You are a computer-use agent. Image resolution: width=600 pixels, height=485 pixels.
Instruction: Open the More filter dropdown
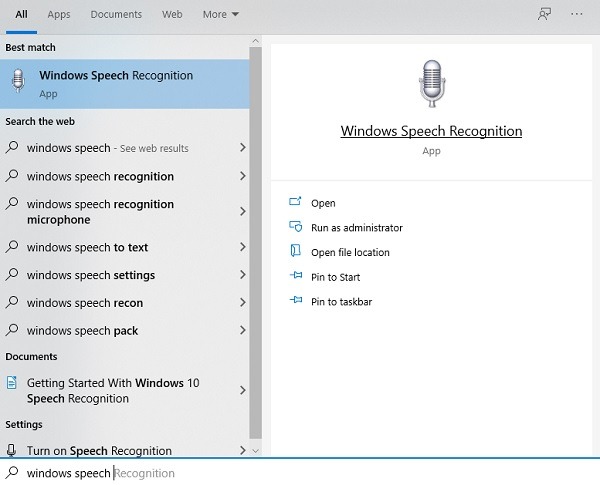(x=220, y=15)
